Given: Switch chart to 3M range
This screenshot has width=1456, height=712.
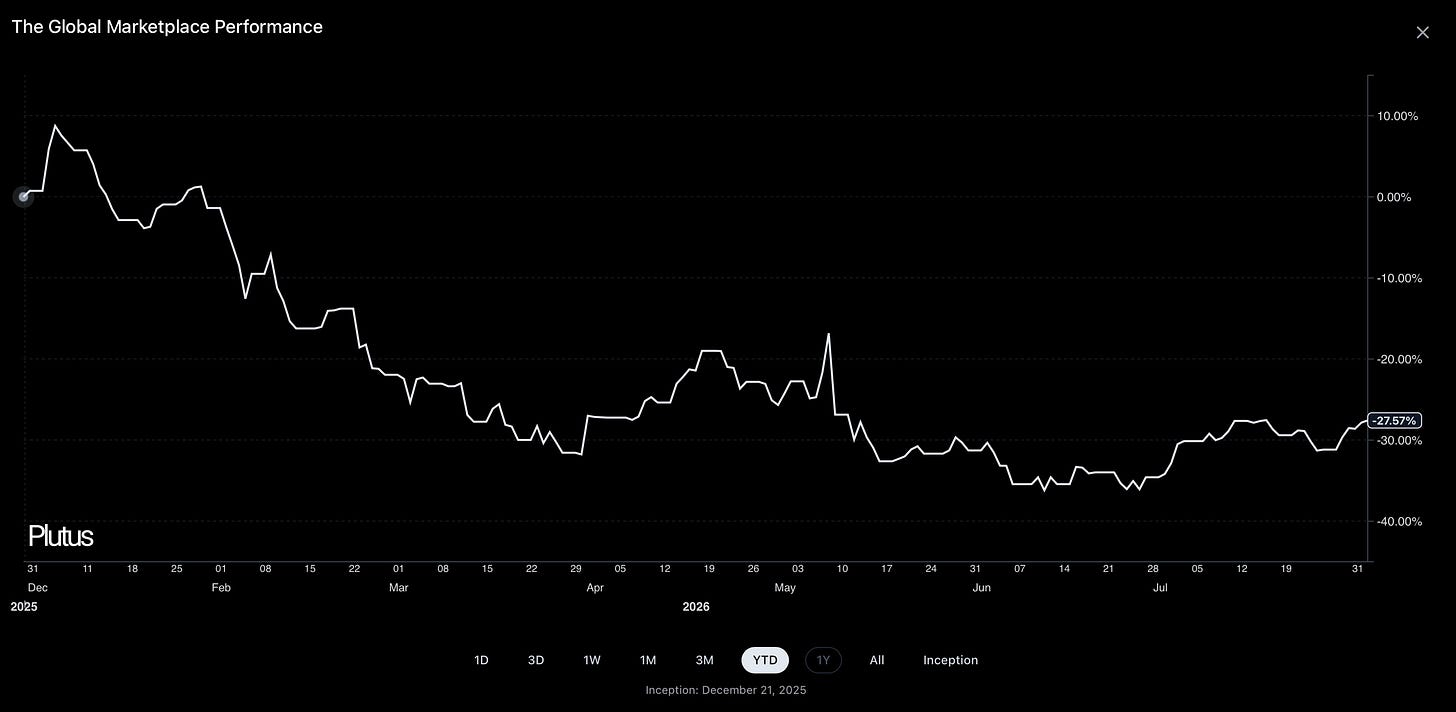Looking at the screenshot, I should 705,660.
